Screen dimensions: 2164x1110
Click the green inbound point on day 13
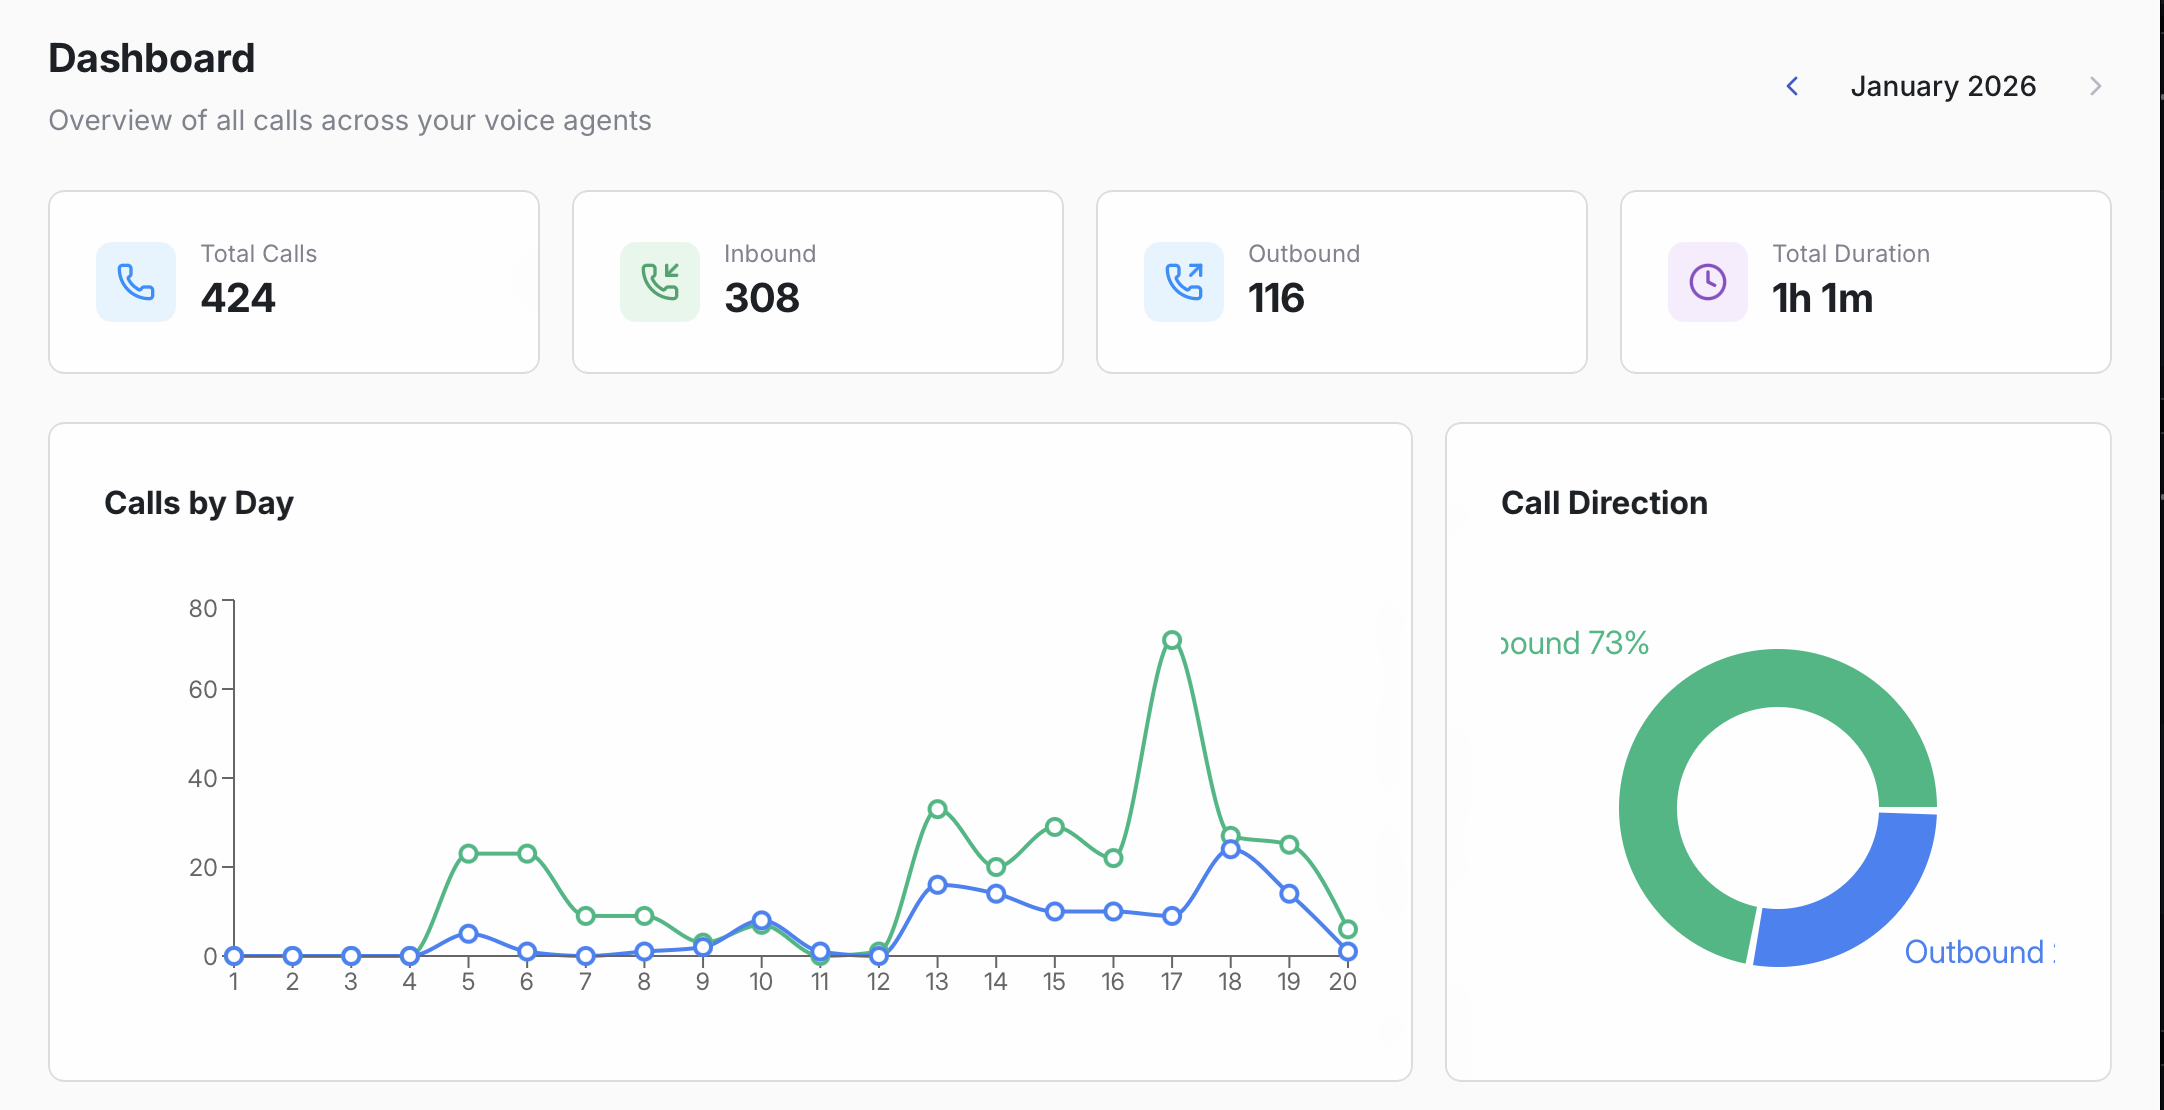[x=937, y=809]
